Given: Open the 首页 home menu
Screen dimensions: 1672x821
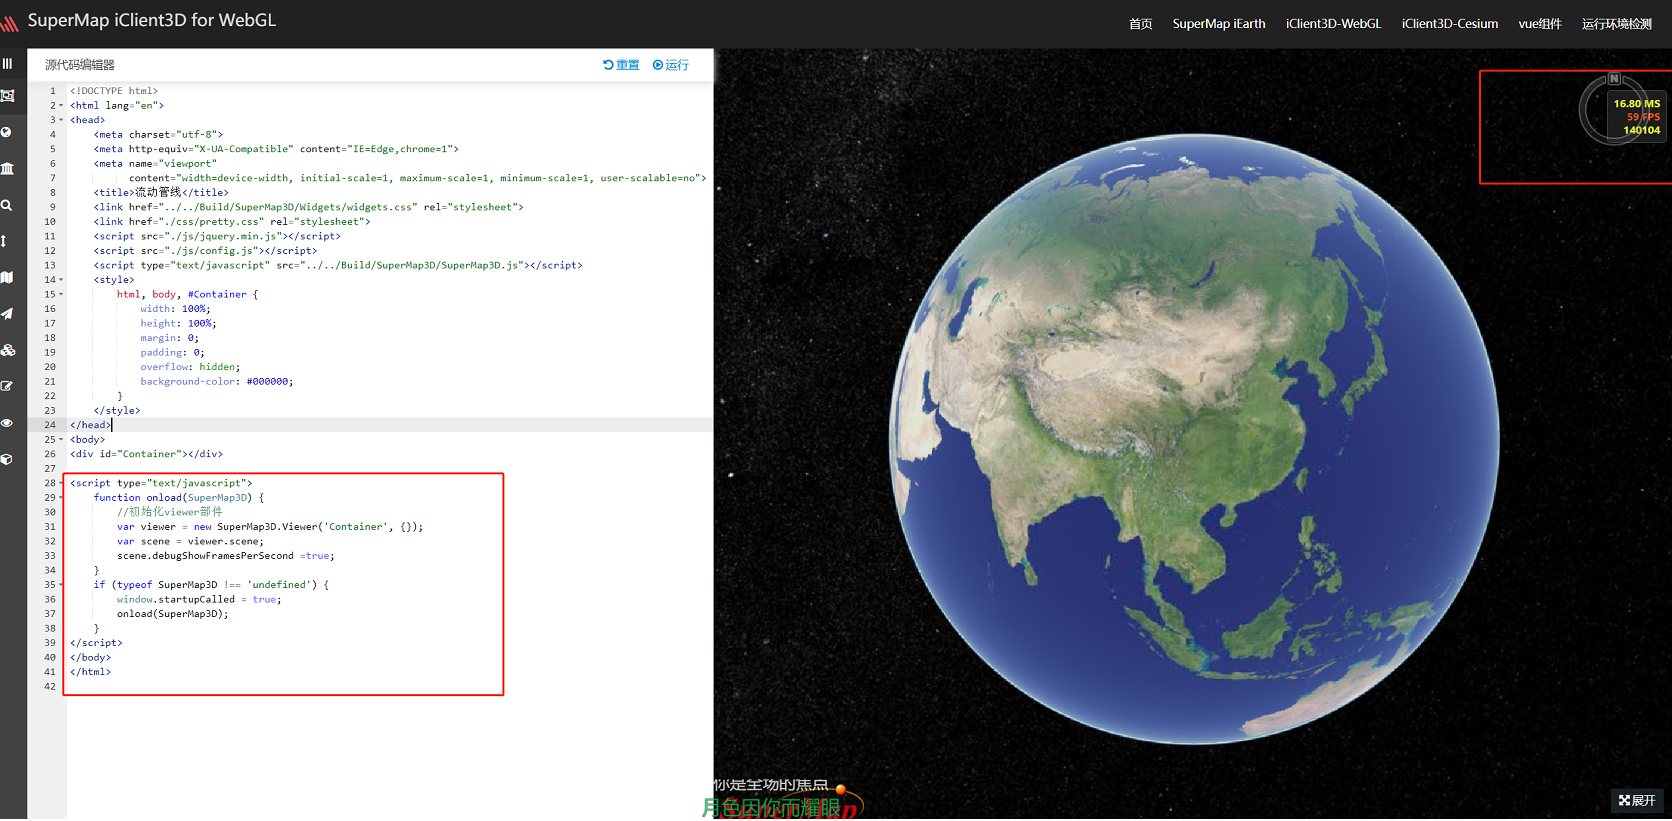Looking at the screenshot, I should [1140, 24].
